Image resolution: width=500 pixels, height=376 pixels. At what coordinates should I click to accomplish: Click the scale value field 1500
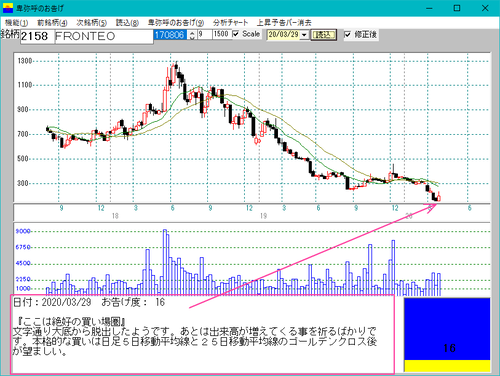pos(222,34)
